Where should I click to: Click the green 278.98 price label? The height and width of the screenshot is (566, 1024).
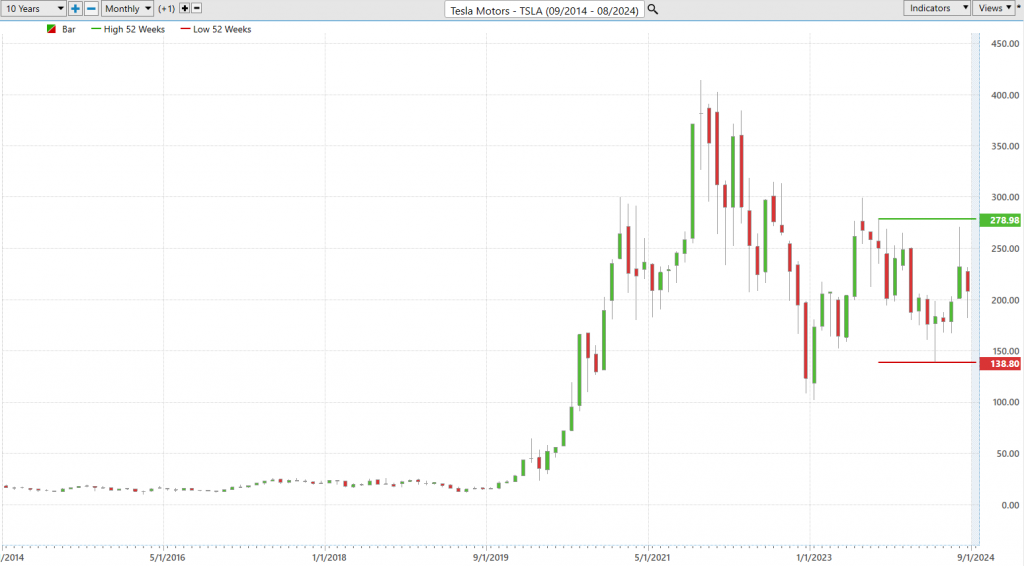(x=1000, y=221)
